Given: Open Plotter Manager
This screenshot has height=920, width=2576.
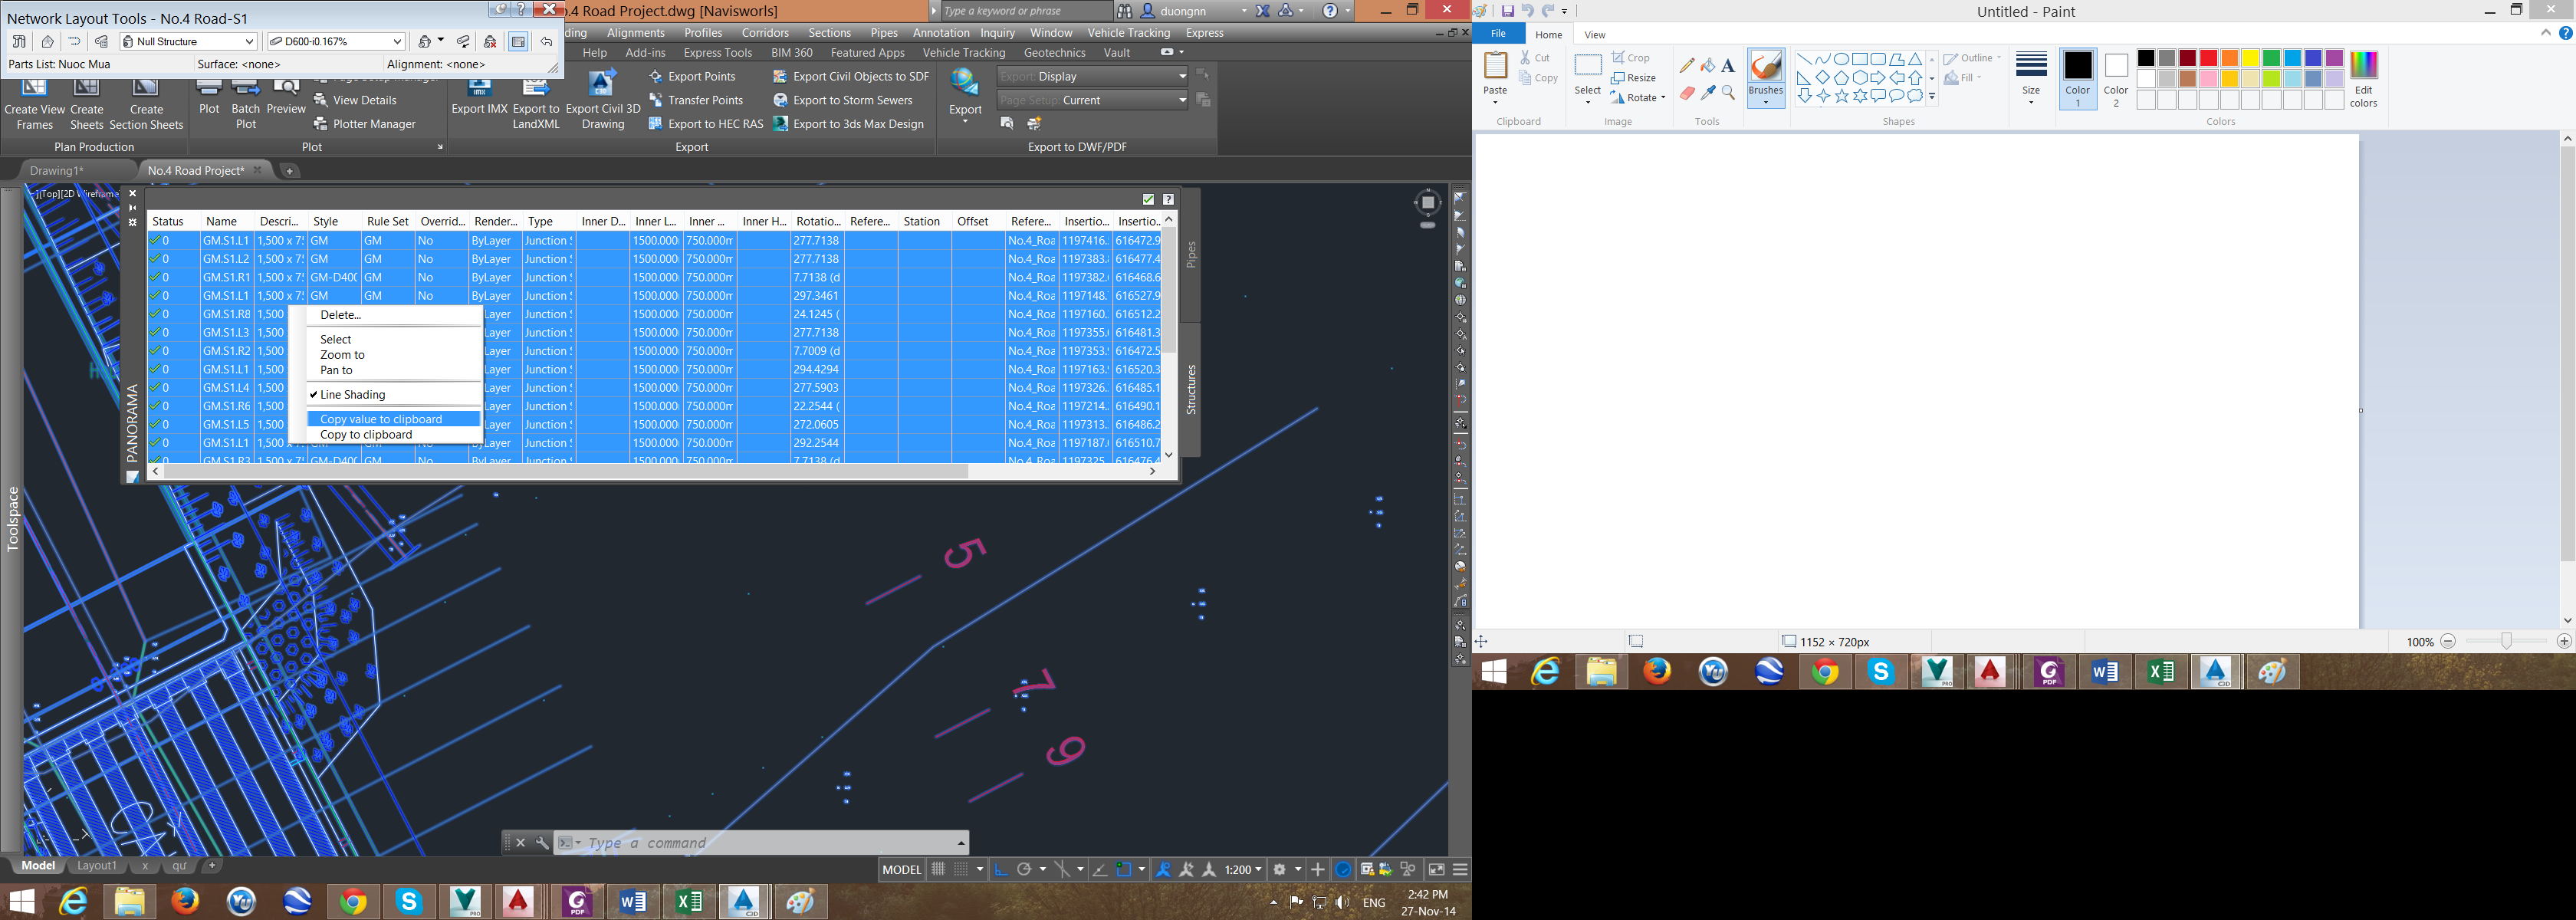Looking at the screenshot, I should point(364,124).
